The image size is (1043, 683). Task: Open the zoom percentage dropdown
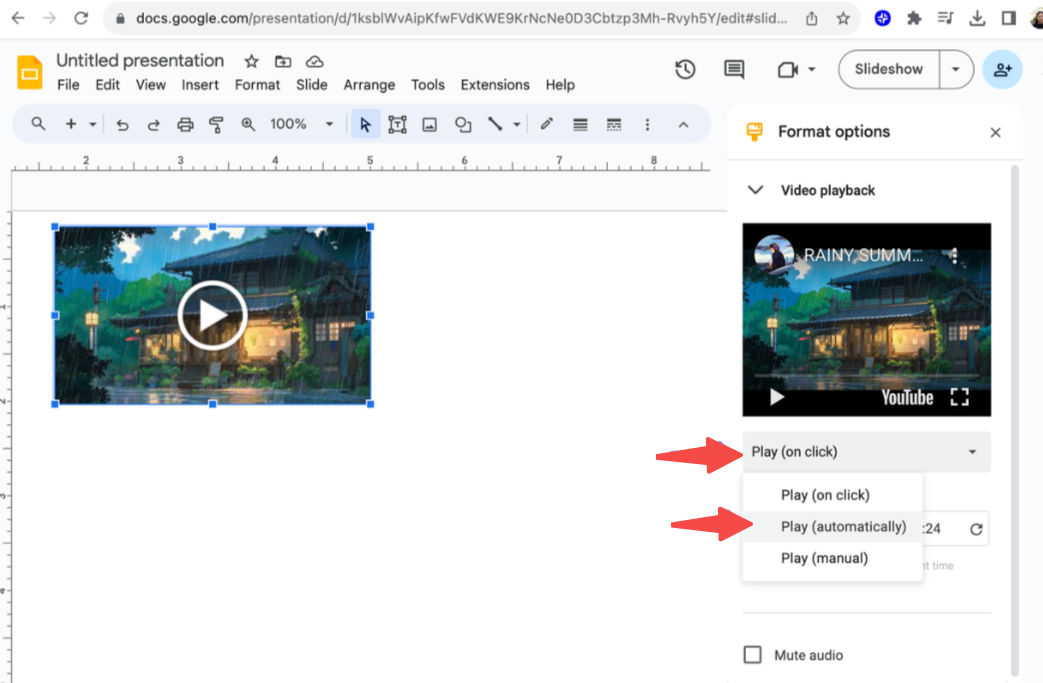point(329,123)
